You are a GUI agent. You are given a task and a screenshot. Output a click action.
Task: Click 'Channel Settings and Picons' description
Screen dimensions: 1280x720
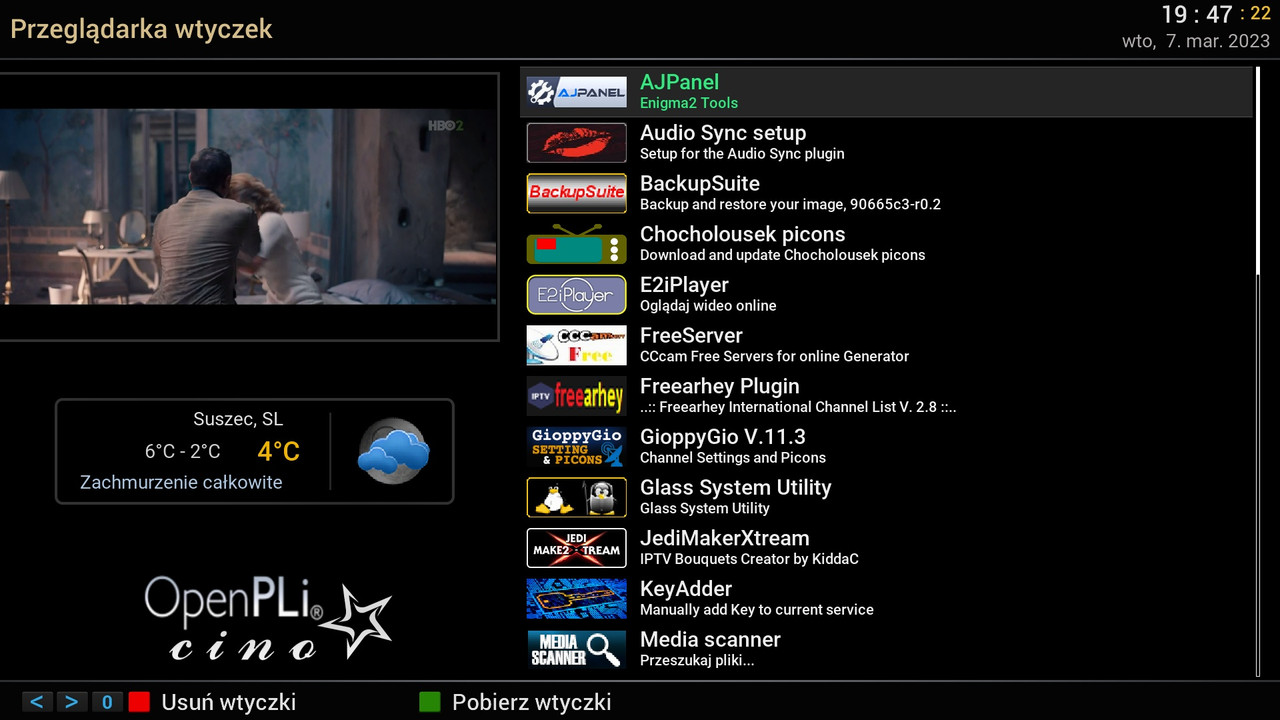(733, 458)
